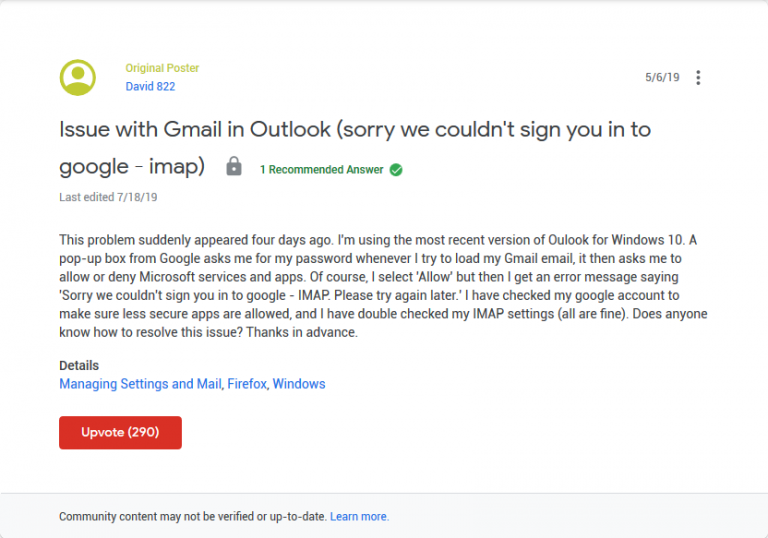Image resolution: width=768 pixels, height=538 pixels.
Task: Click the locked thread padlock icon
Action: (x=234, y=167)
